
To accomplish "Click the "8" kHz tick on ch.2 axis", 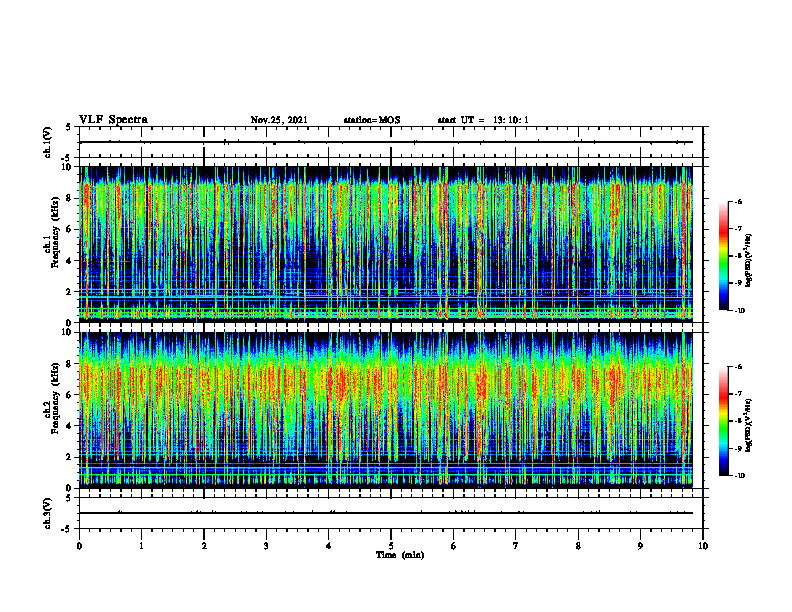I will pyautogui.click(x=70, y=364).
